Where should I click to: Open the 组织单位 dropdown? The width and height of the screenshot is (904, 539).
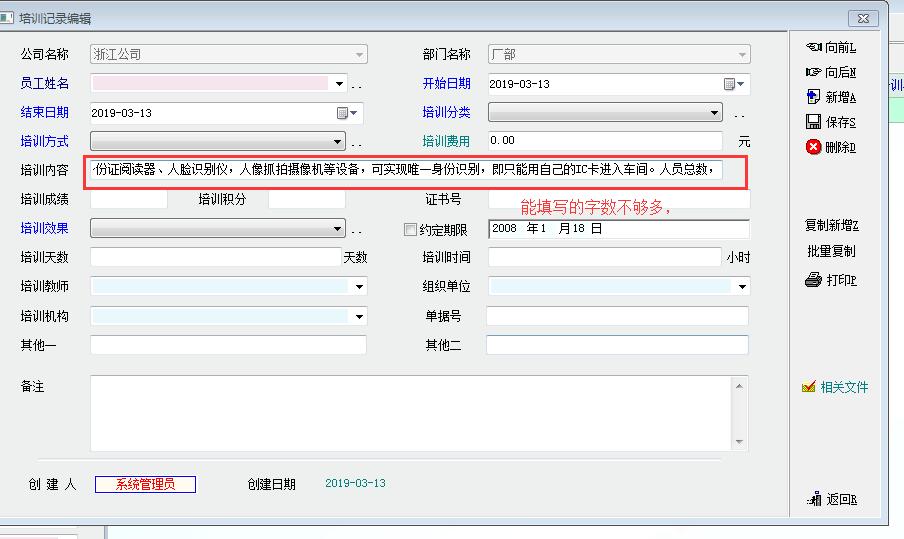742,287
